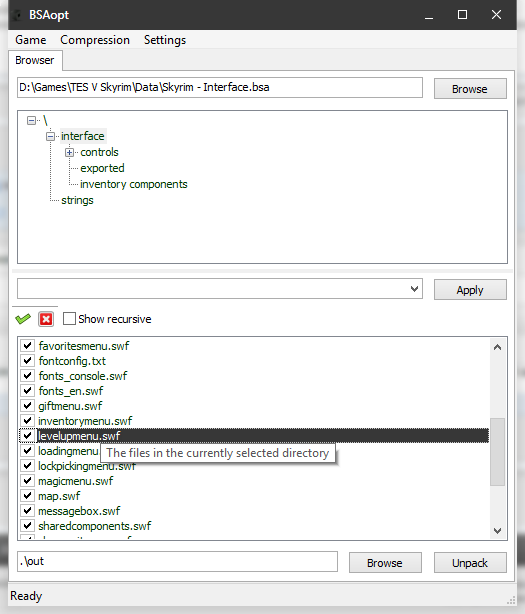Open the Settings menu
Screen dimensions: 525x614
point(165,40)
